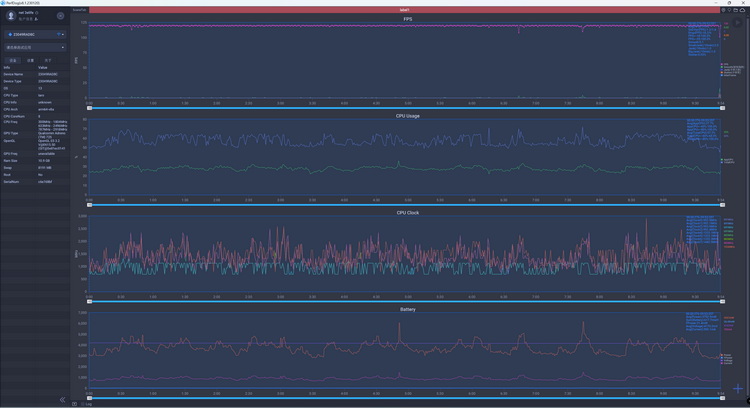The image size is (750, 408).
Task: Toggle the FPS legend entry in FPS chart
Action: point(725,64)
